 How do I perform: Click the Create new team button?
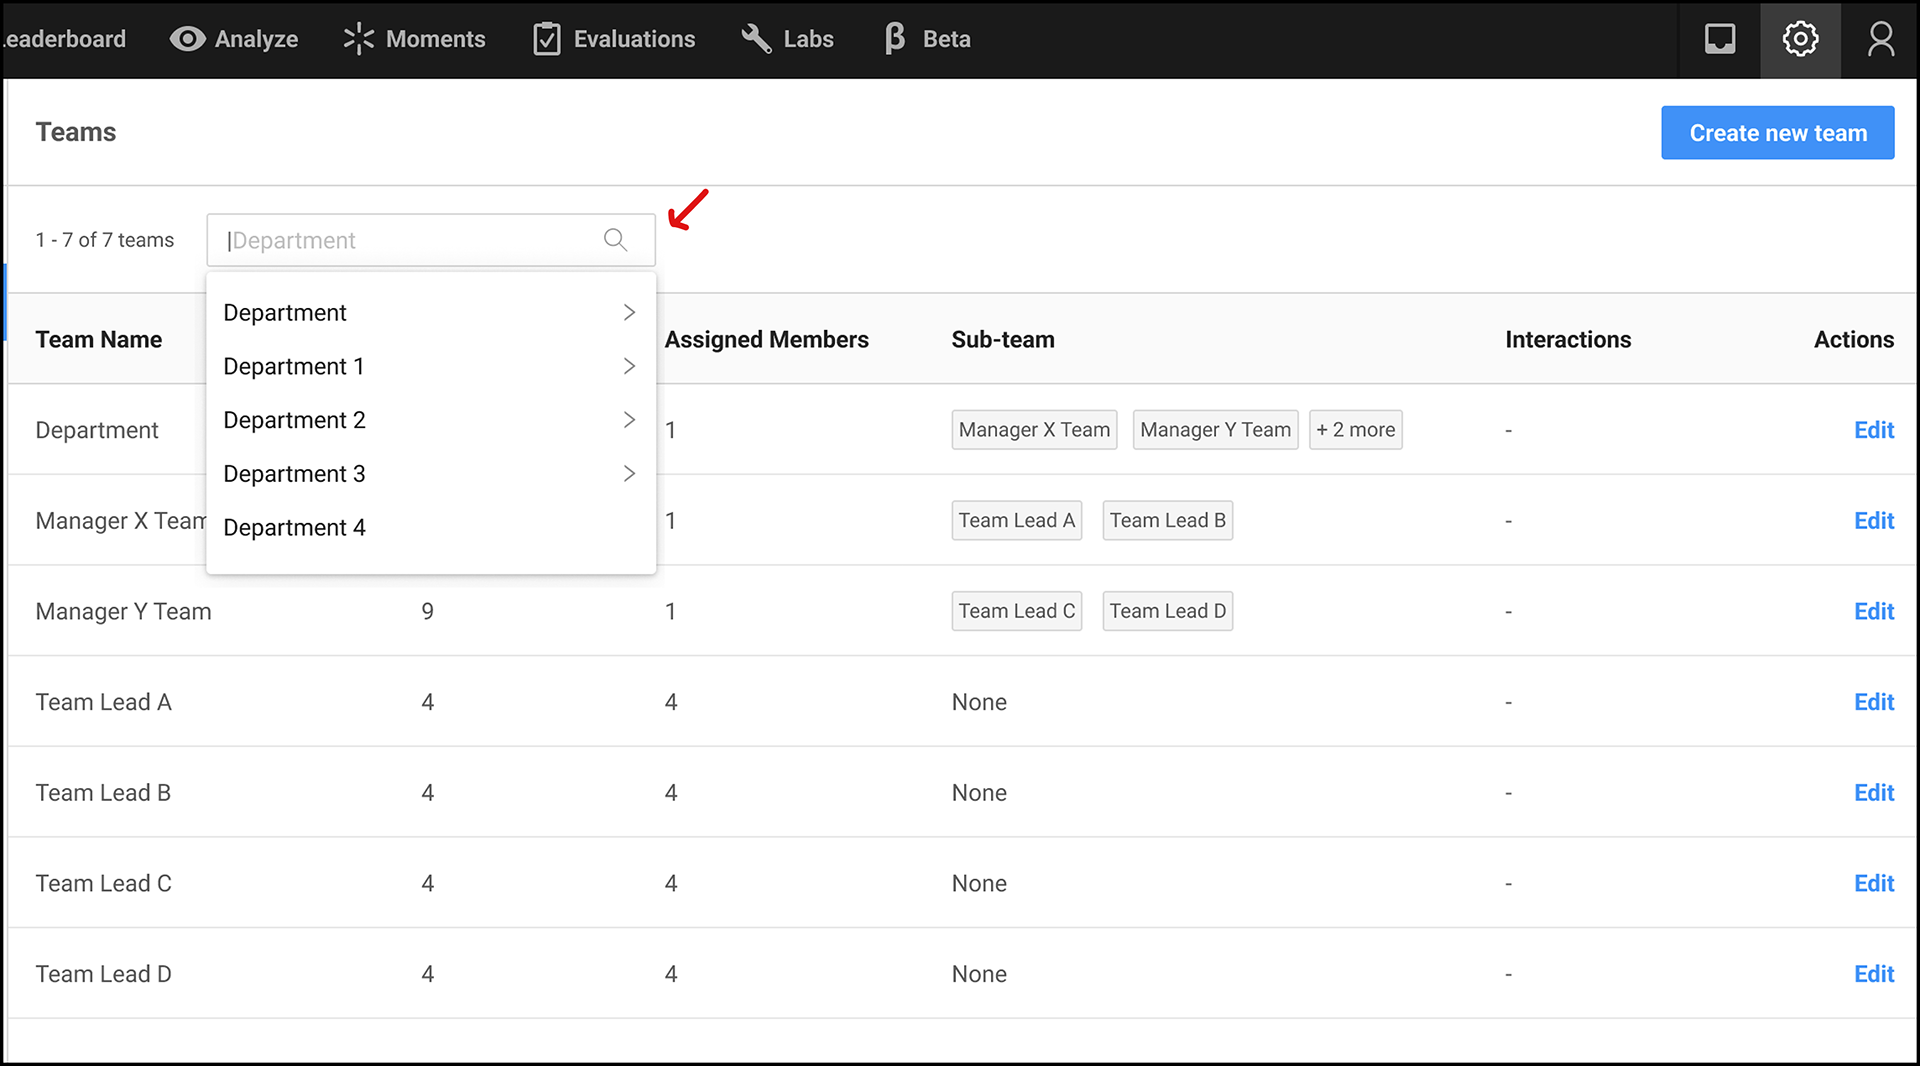tap(1777, 133)
